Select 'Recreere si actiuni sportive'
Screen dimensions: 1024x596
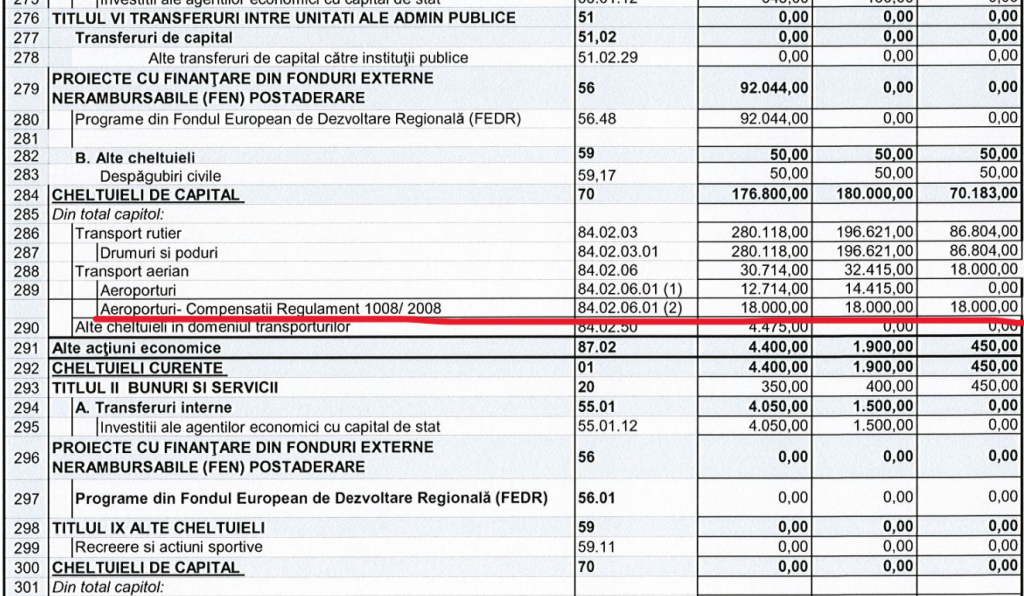click(168, 546)
